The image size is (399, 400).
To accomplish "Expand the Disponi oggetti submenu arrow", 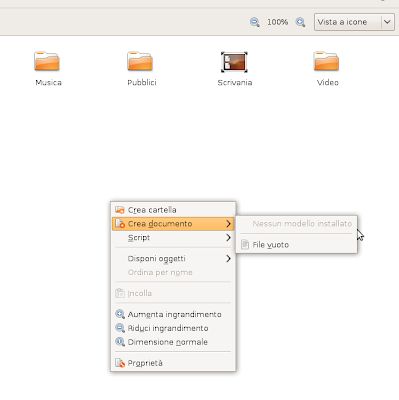I will tap(228, 259).
